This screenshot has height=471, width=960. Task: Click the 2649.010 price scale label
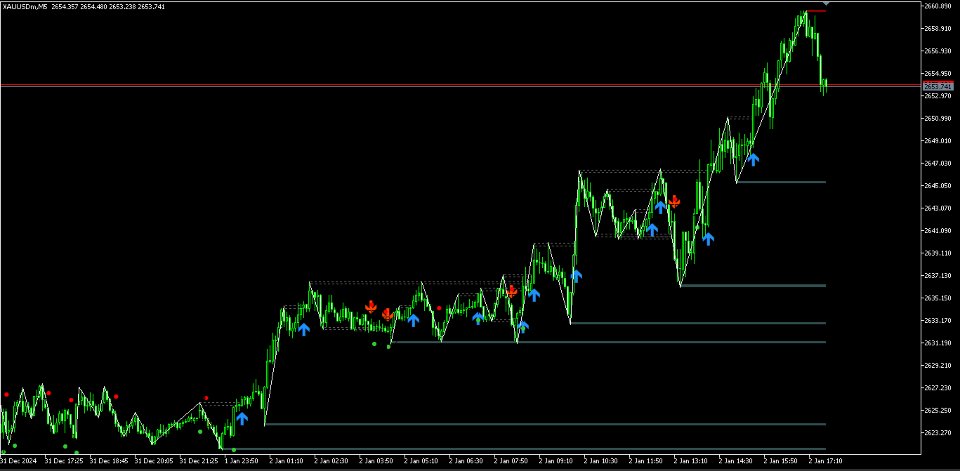pos(937,141)
